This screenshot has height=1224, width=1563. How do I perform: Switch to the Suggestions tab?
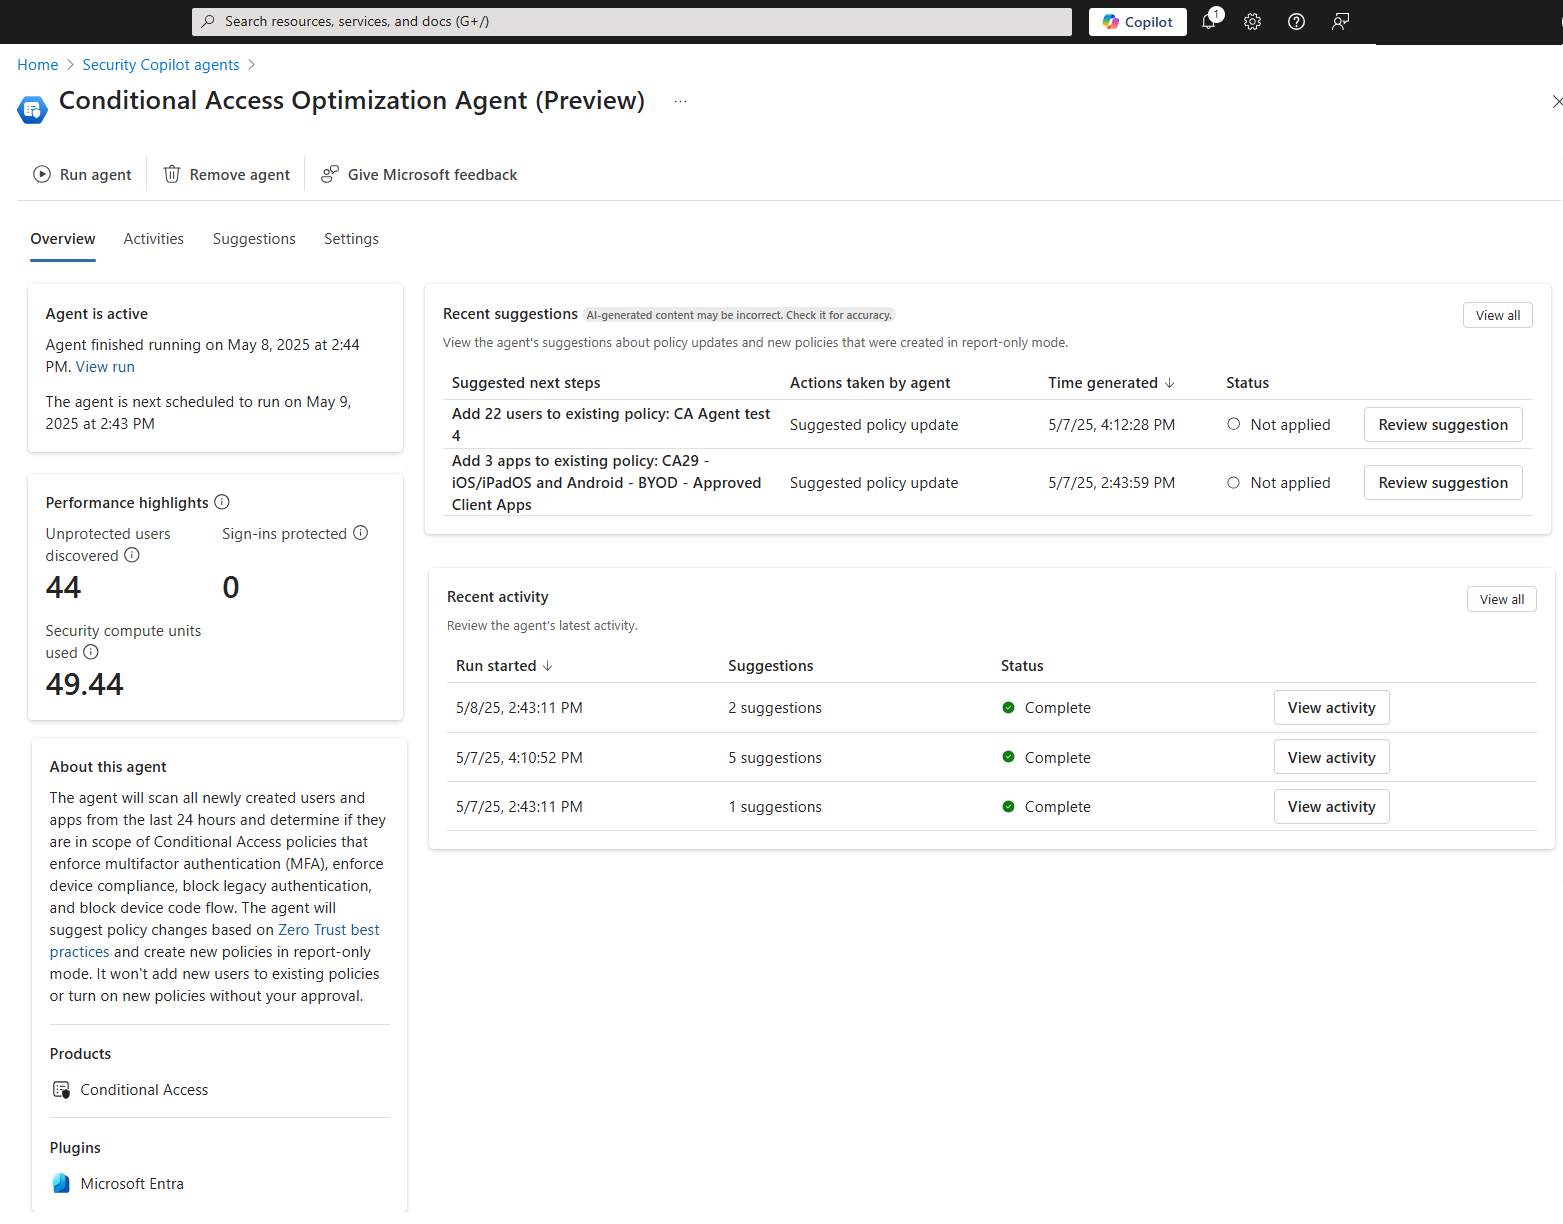[254, 239]
